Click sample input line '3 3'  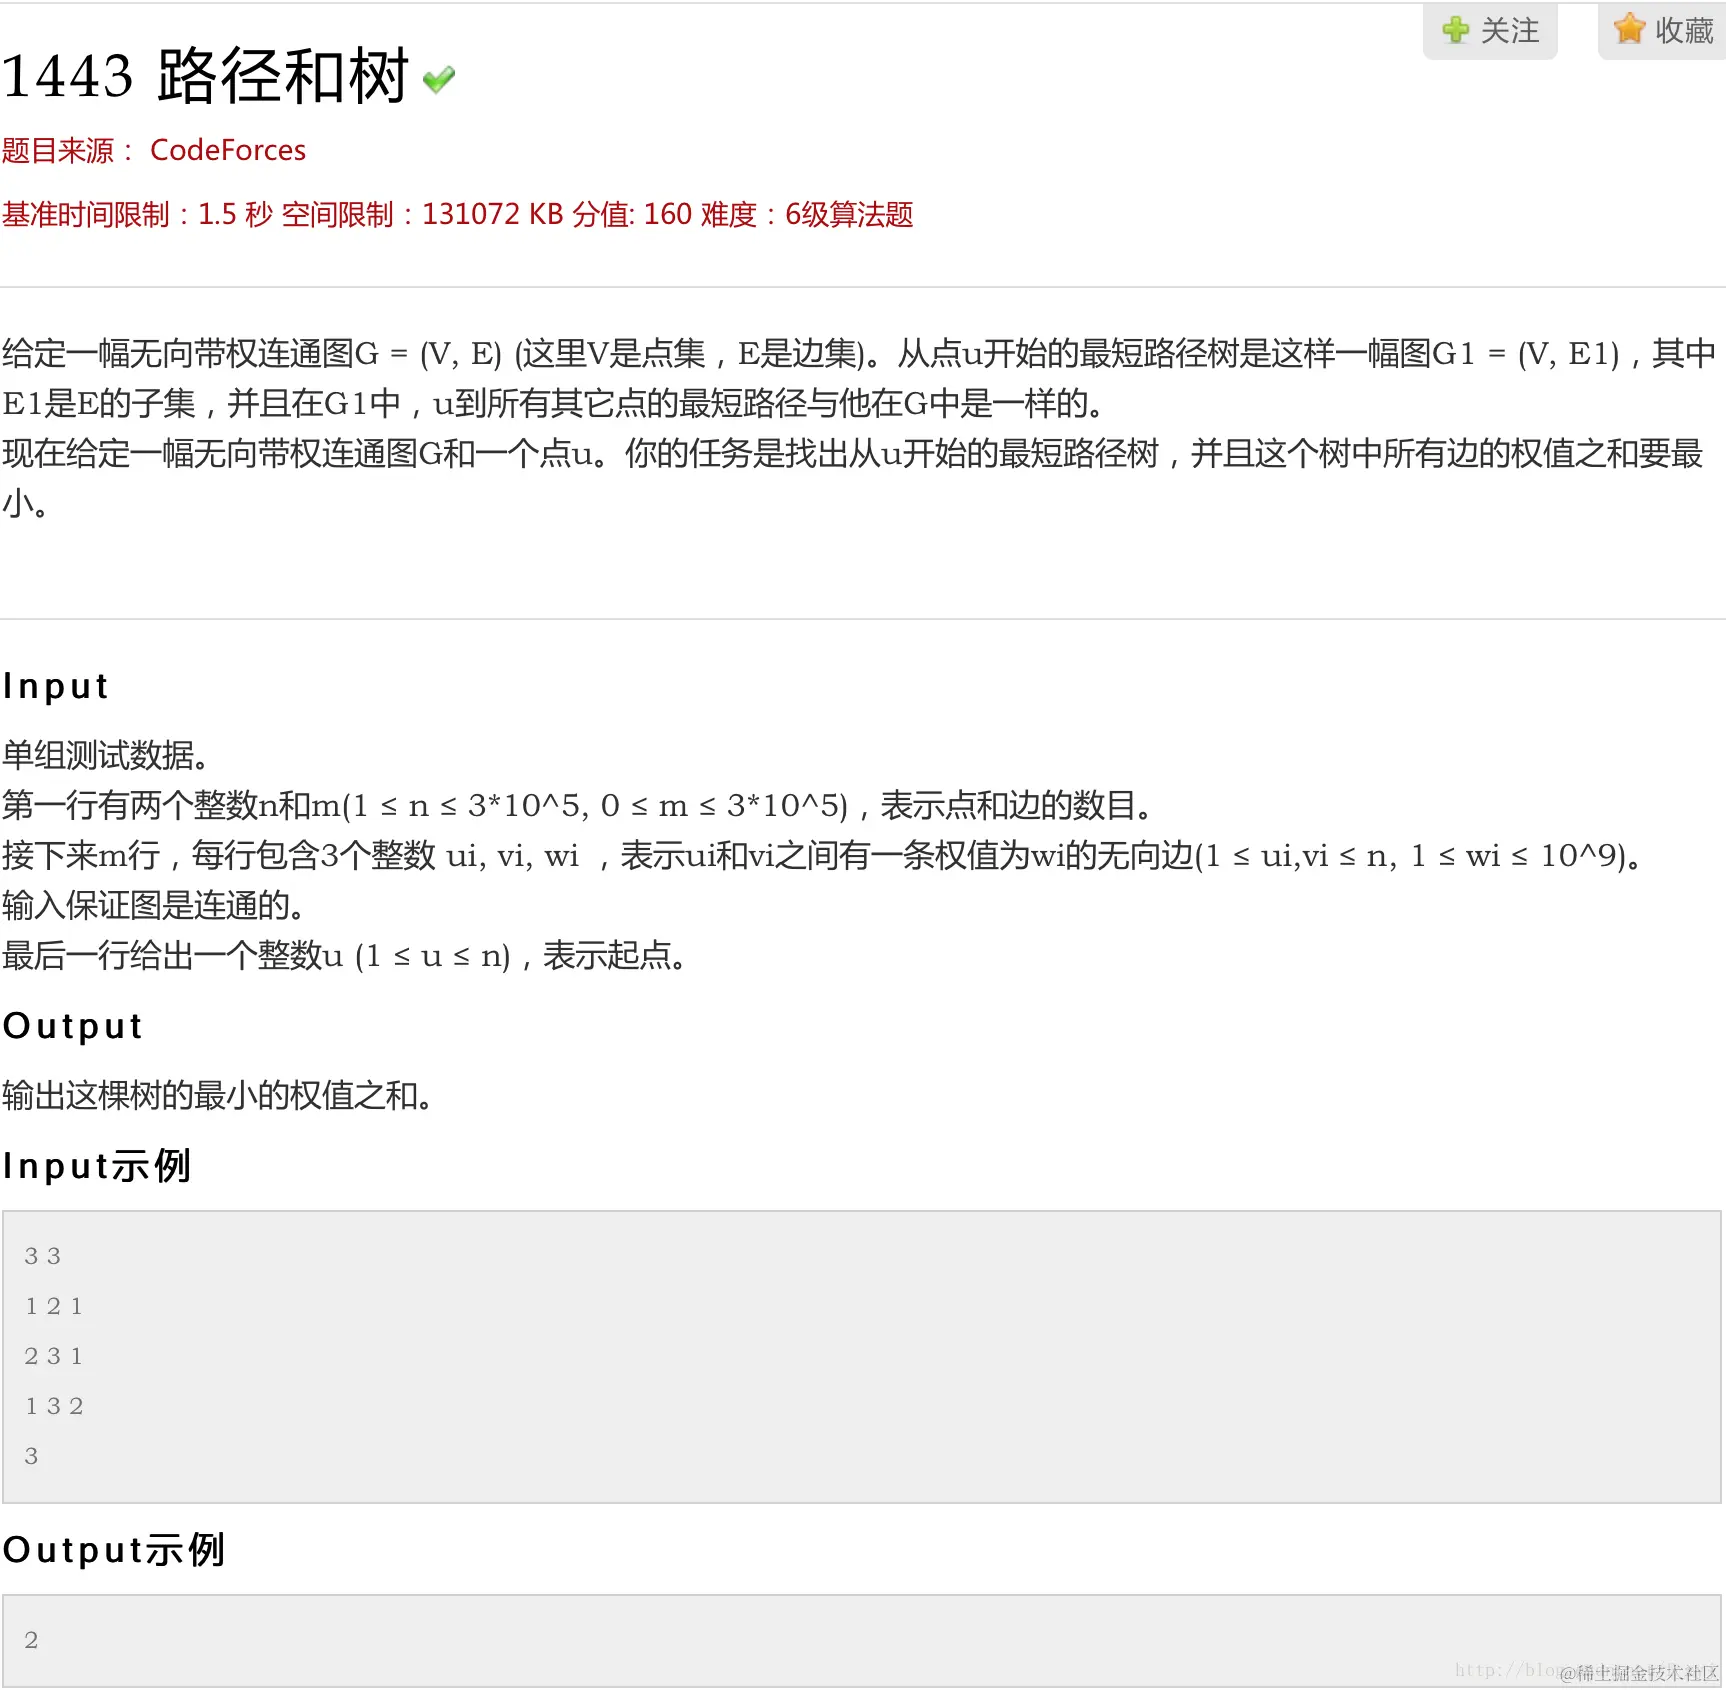tap(43, 1256)
